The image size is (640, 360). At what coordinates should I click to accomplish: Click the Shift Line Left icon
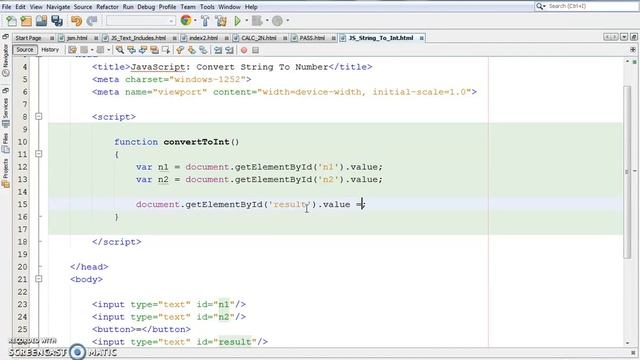click(218, 50)
